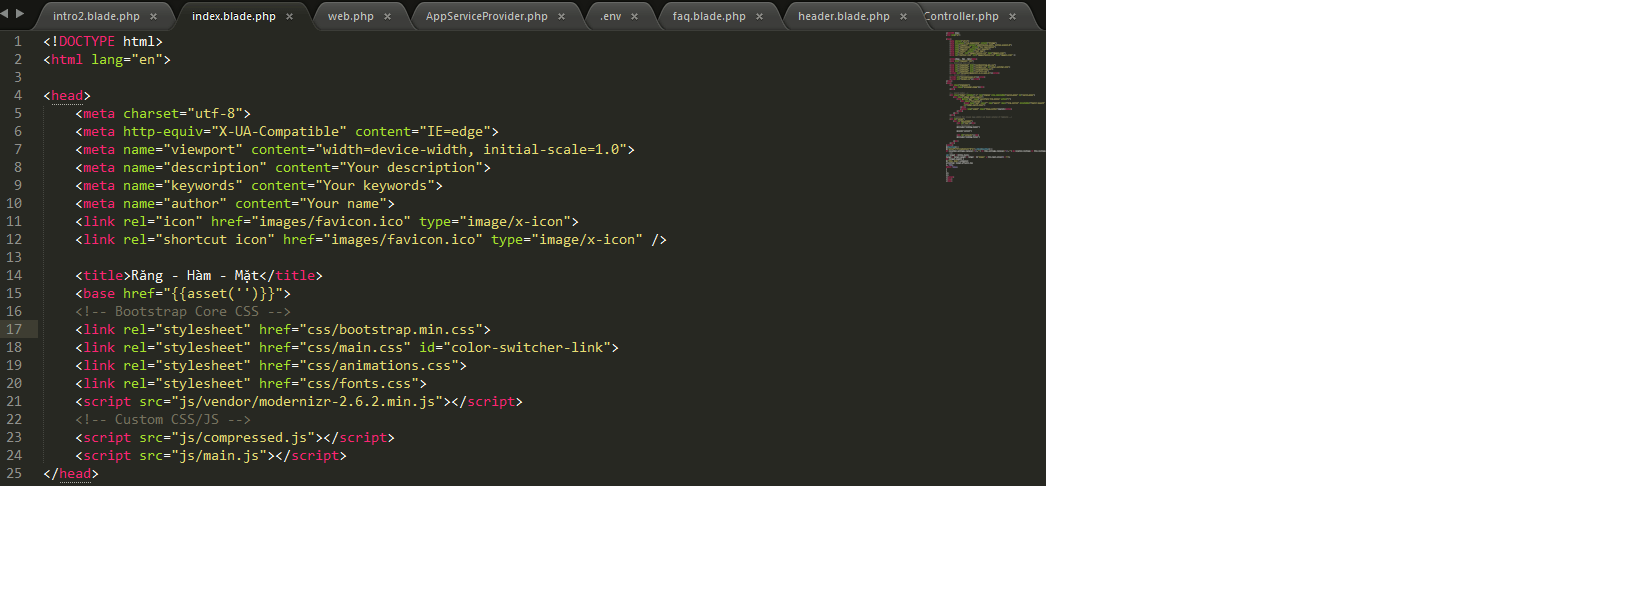Click line number 17 in gutter
The height and width of the screenshot is (608, 1642).
[x=14, y=329]
